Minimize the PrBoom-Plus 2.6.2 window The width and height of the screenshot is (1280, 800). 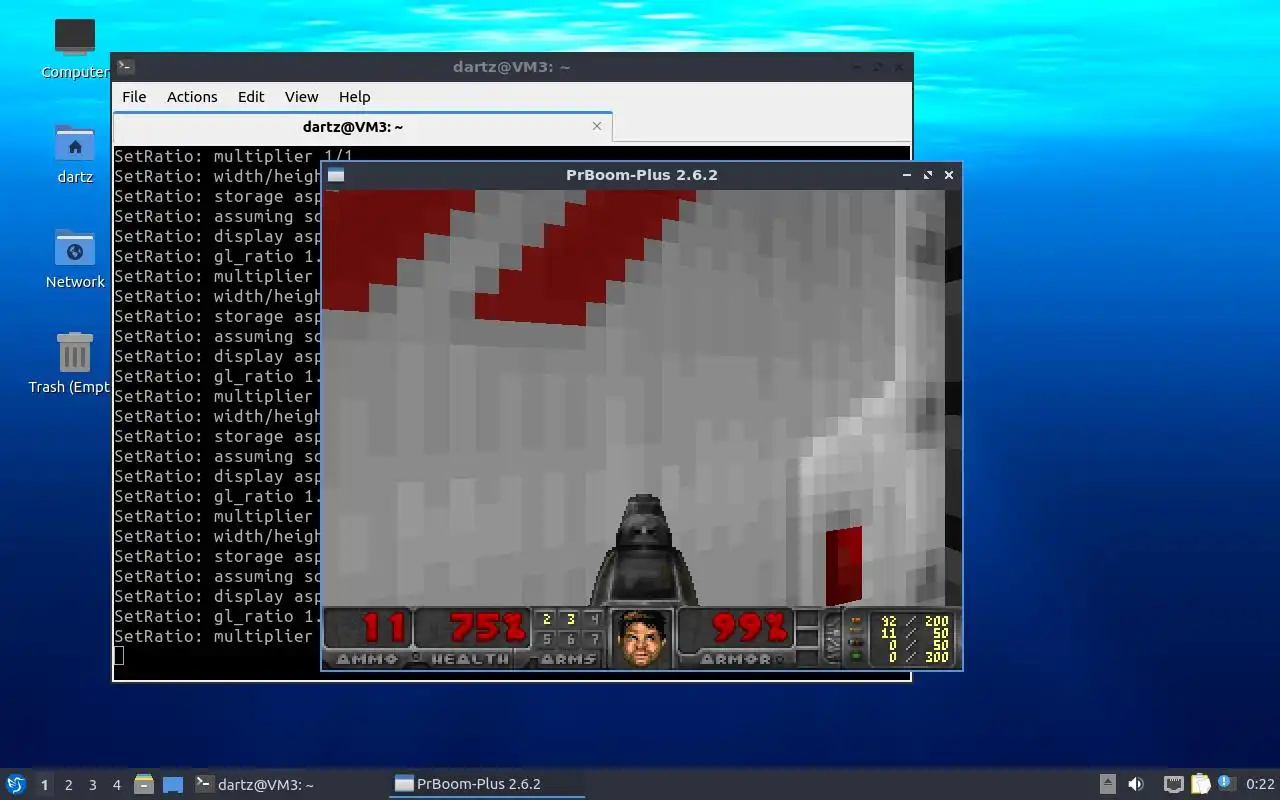point(907,175)
